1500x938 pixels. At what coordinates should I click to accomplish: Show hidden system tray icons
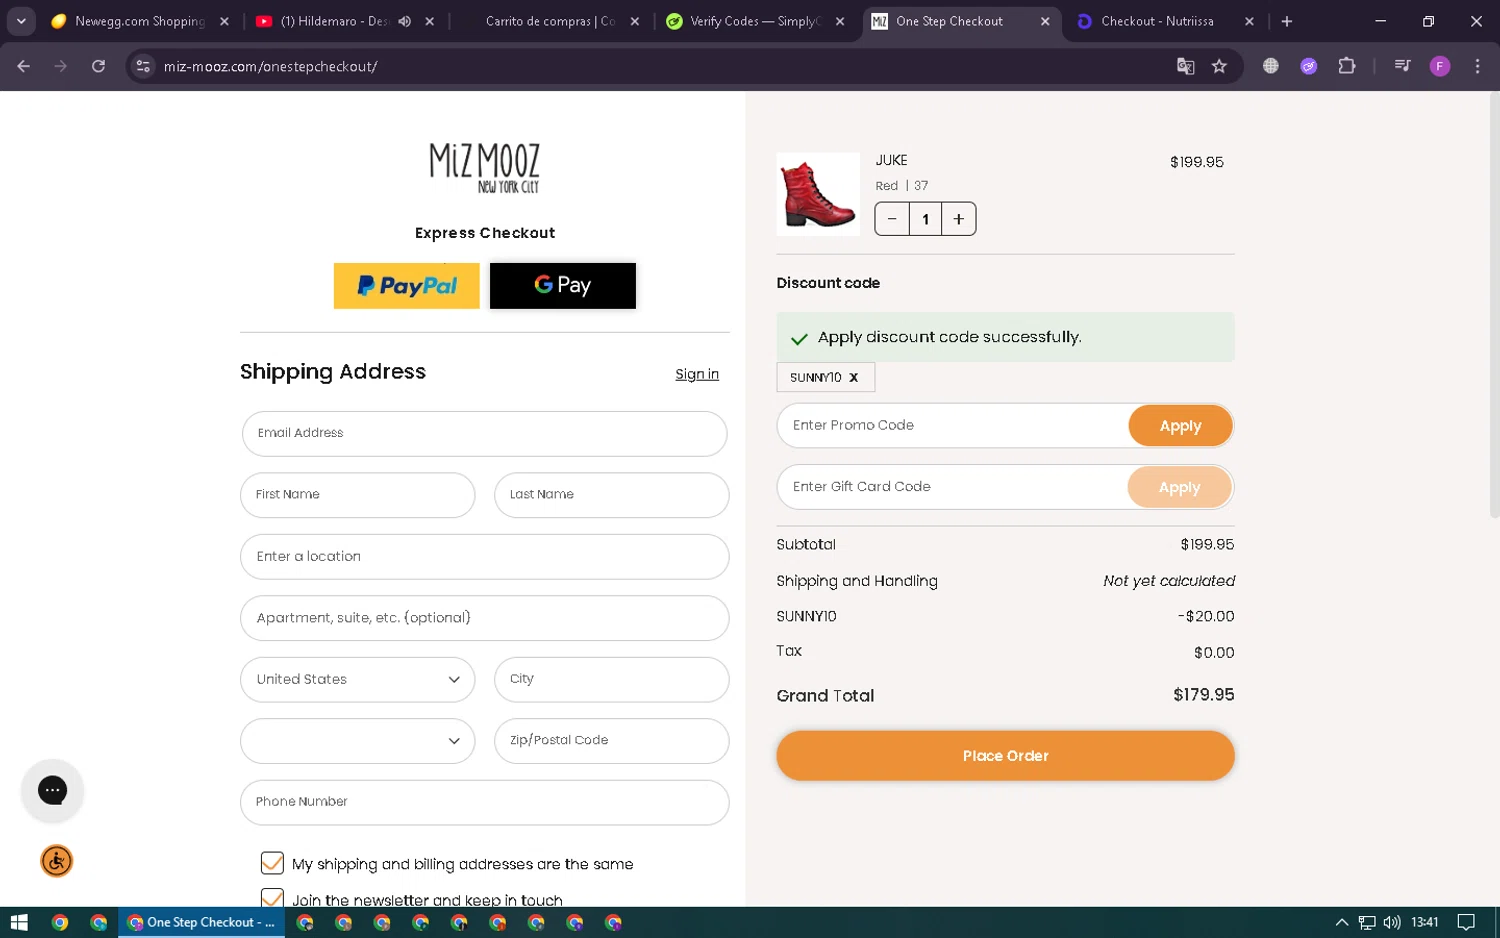click(x=1342, y=922)
